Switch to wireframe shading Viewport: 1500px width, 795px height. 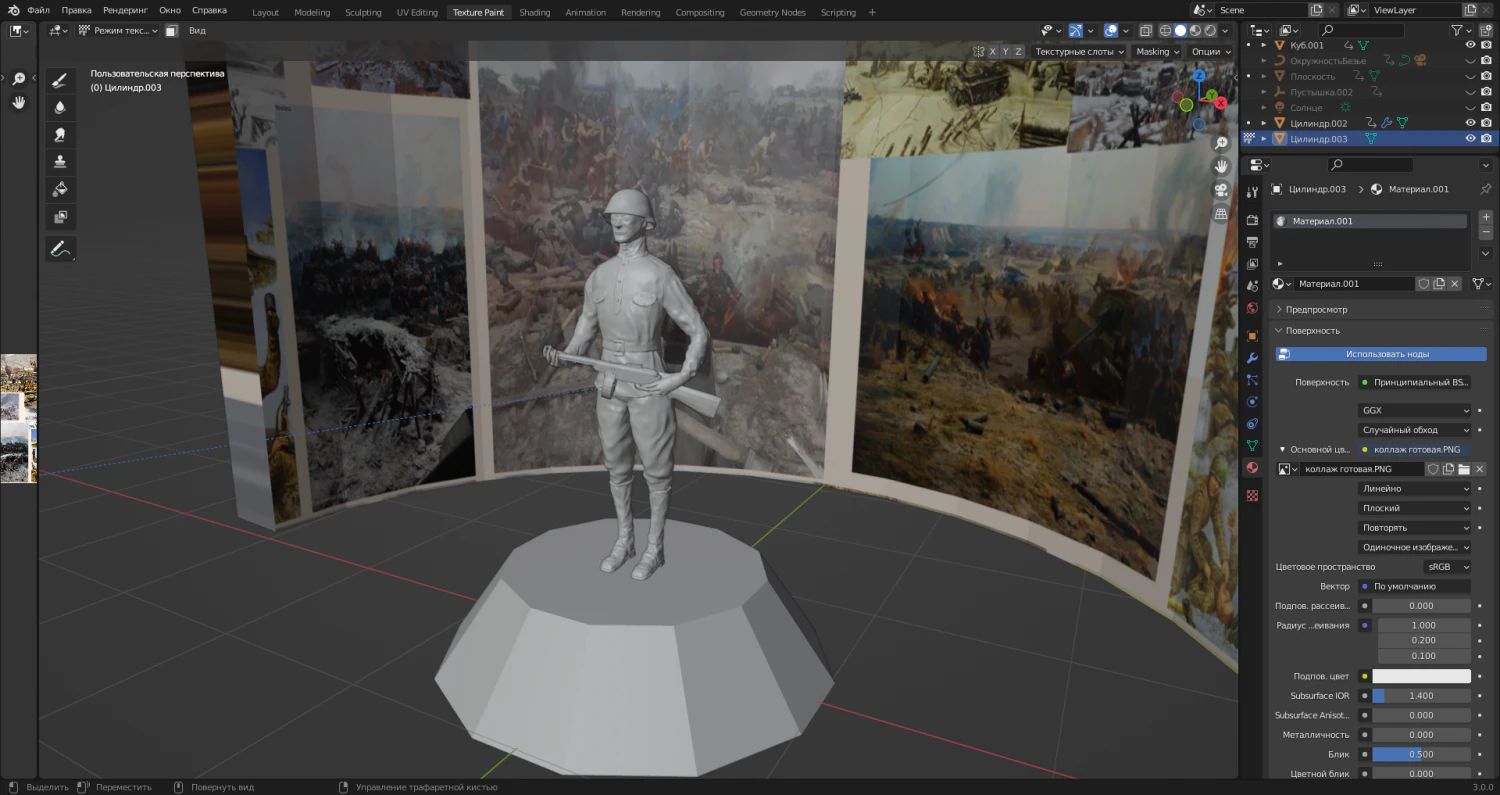coord(1166,31)
